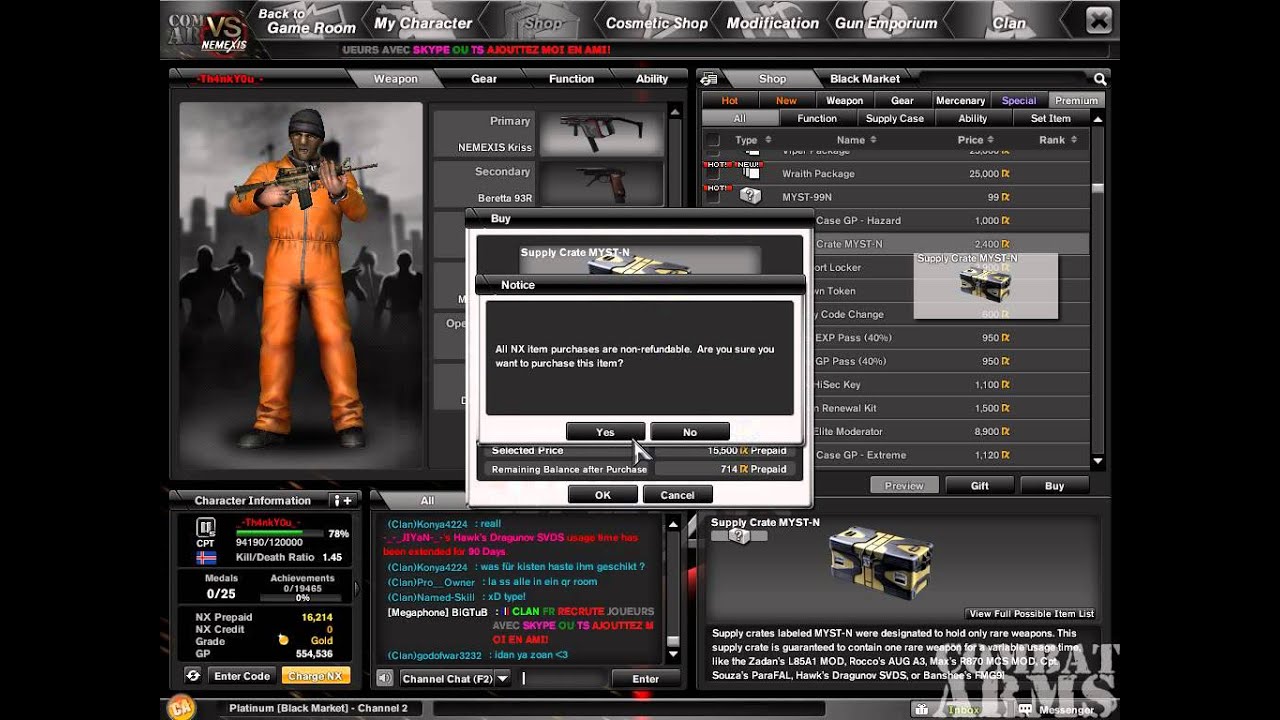Click the chat Enter button

645,678
